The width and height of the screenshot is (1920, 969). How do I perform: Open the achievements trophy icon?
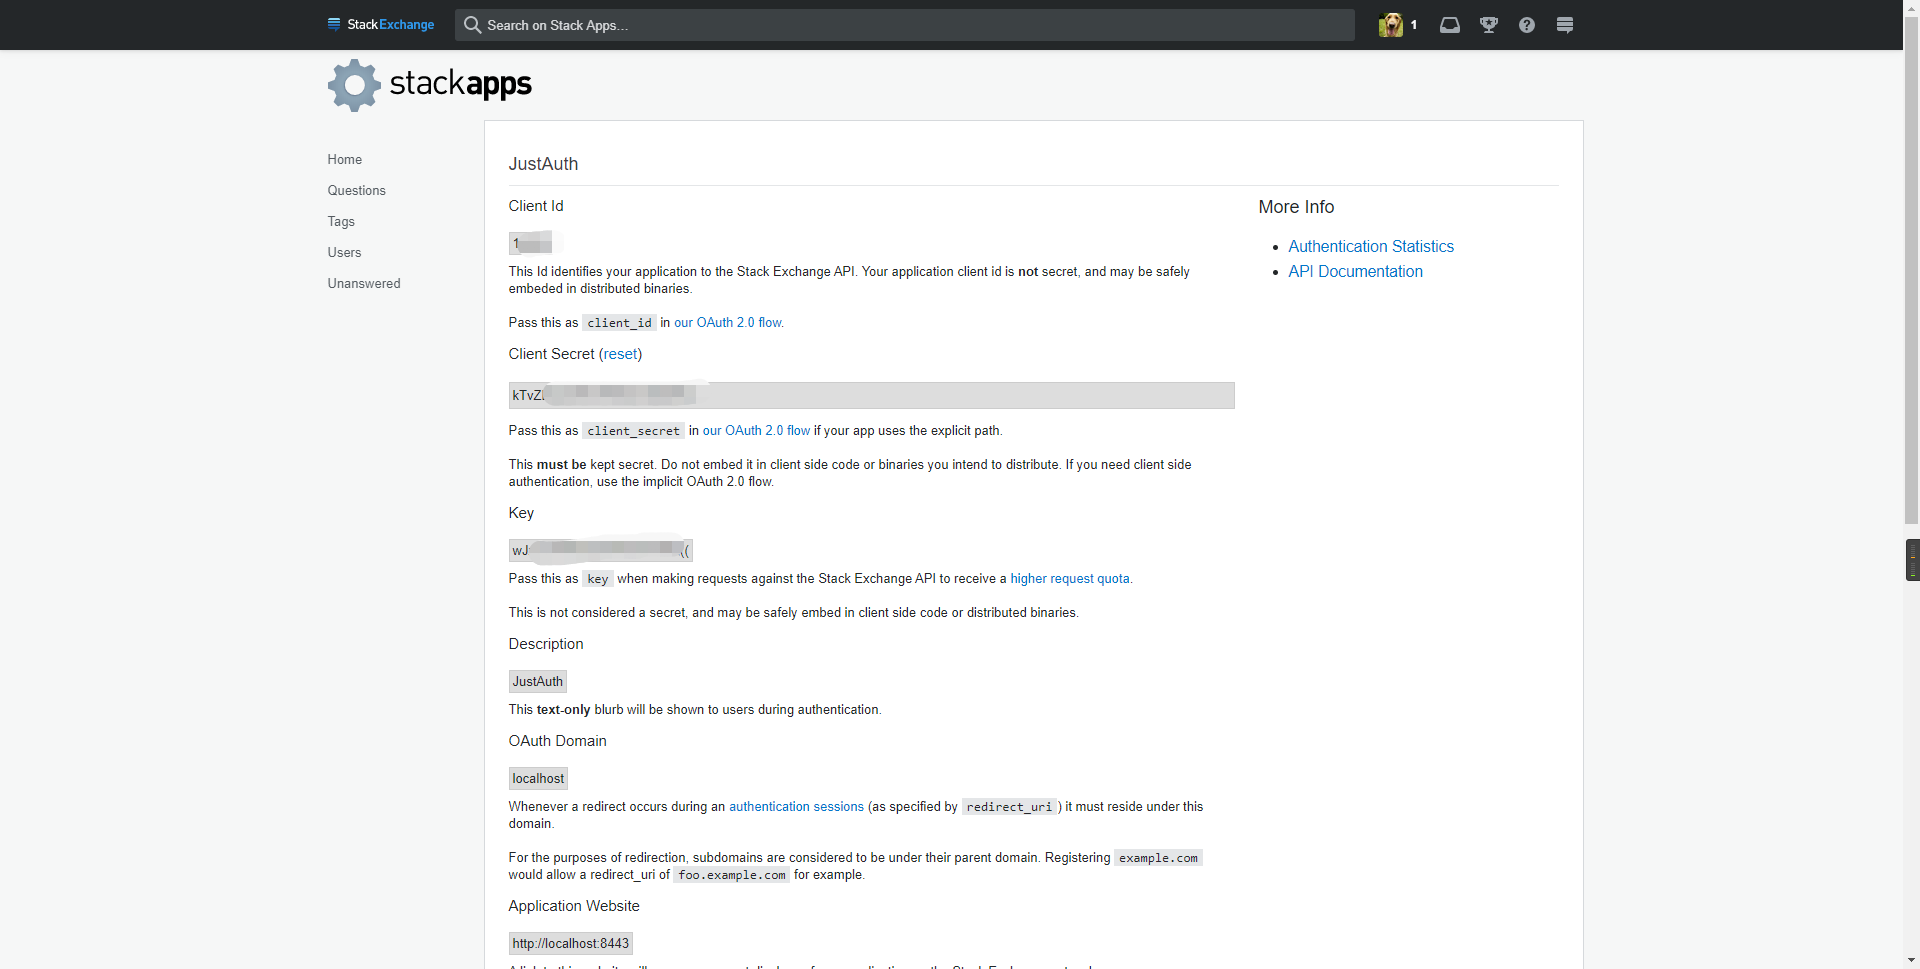click(1489, 25)
